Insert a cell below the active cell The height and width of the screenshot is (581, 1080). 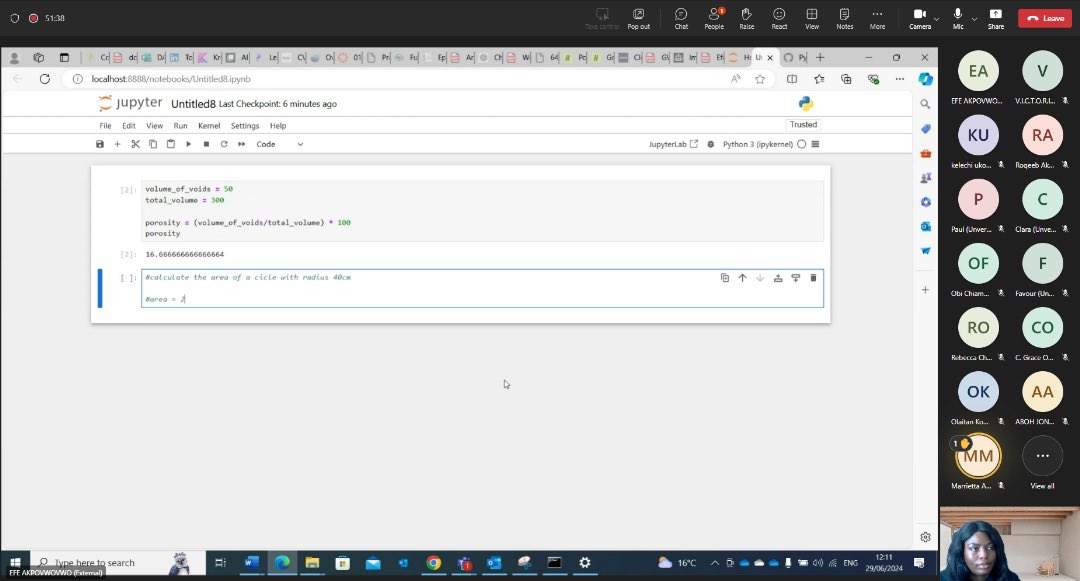tap(796, 277)
